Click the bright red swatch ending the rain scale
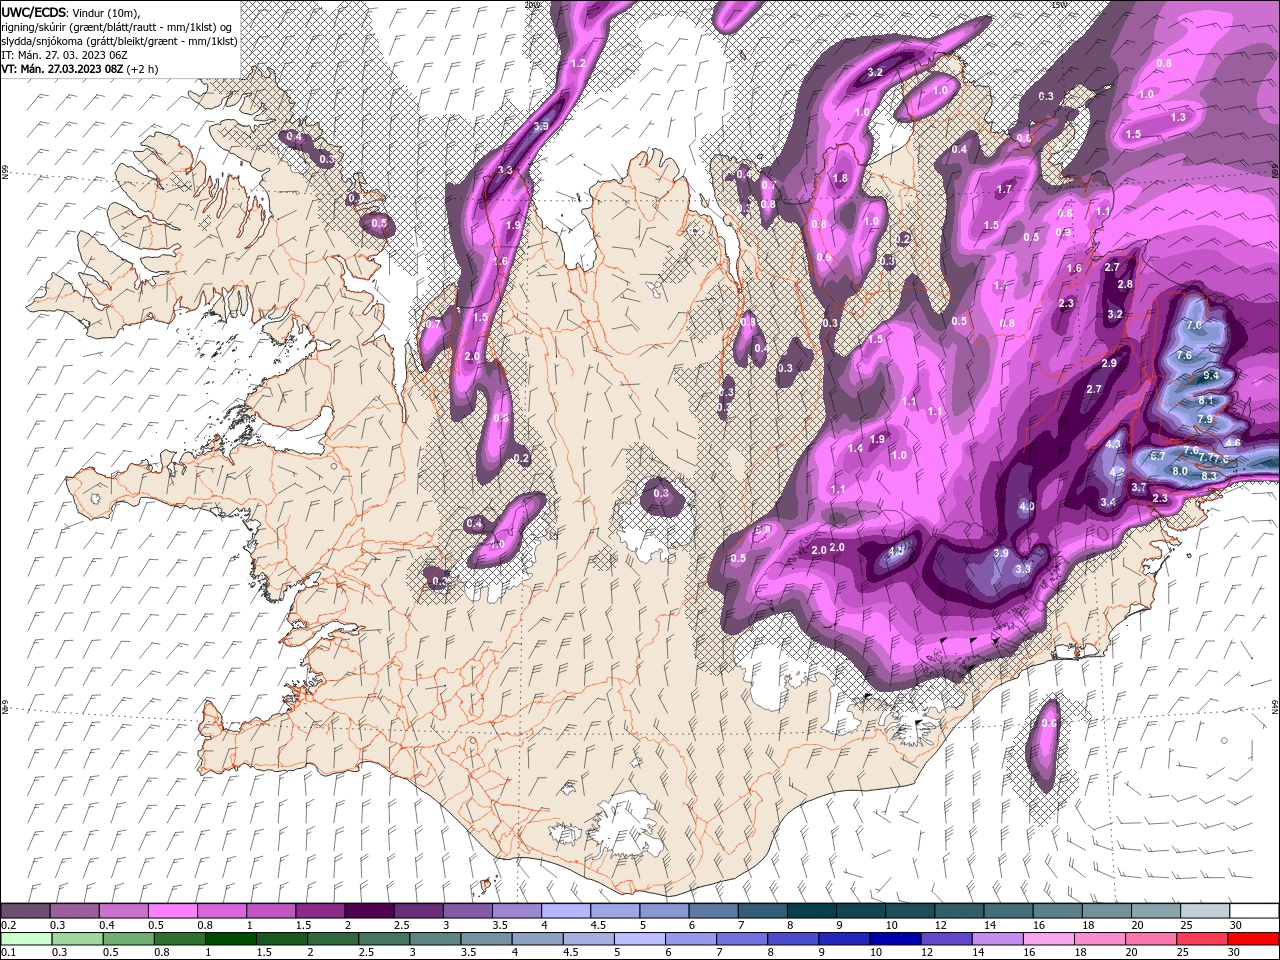 [1253, 939]
